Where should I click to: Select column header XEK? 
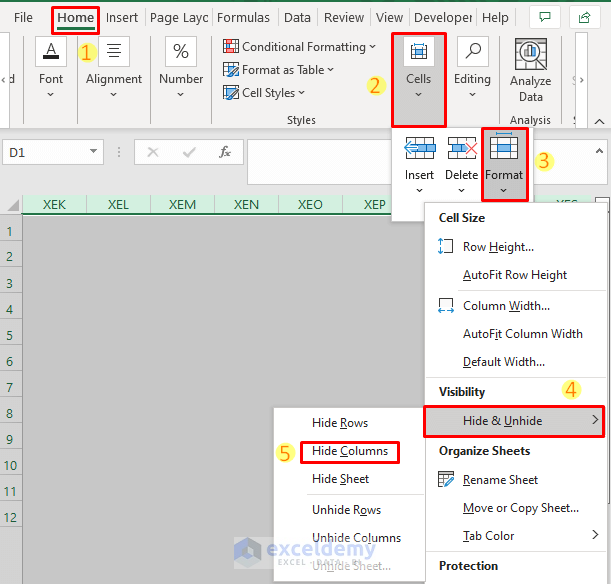[54, 205]
